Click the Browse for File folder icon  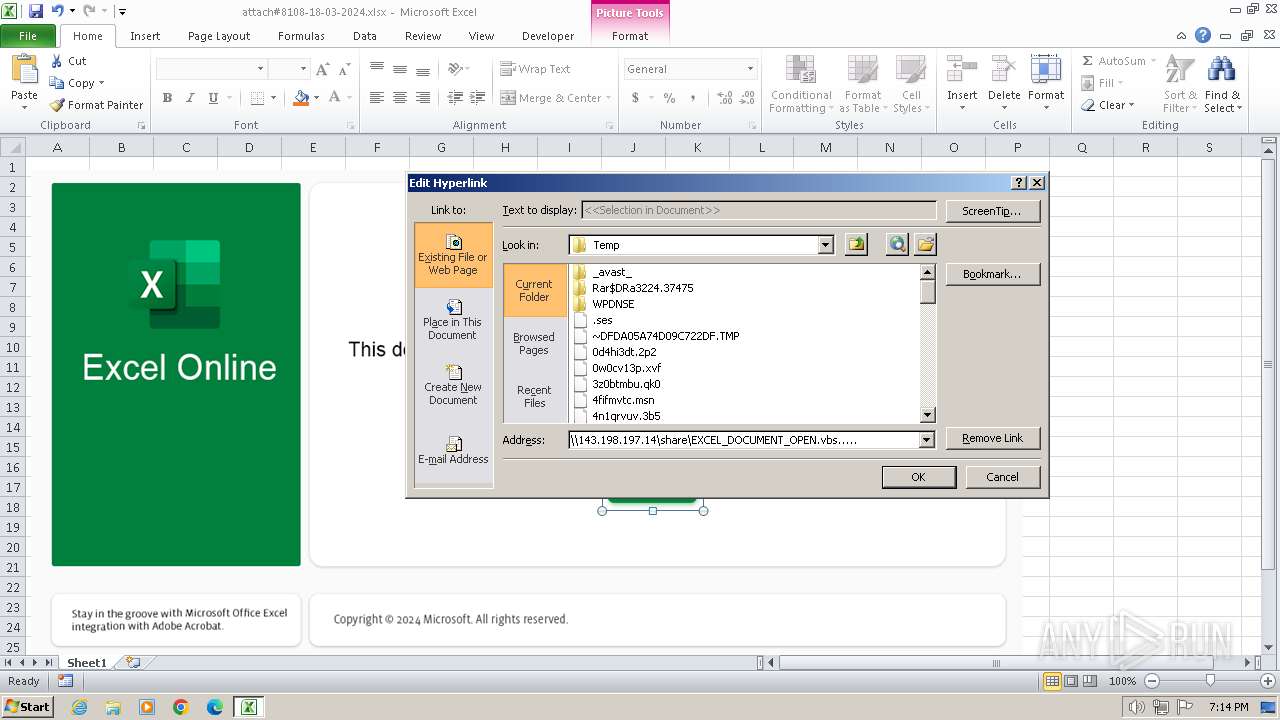coord(925,245)
